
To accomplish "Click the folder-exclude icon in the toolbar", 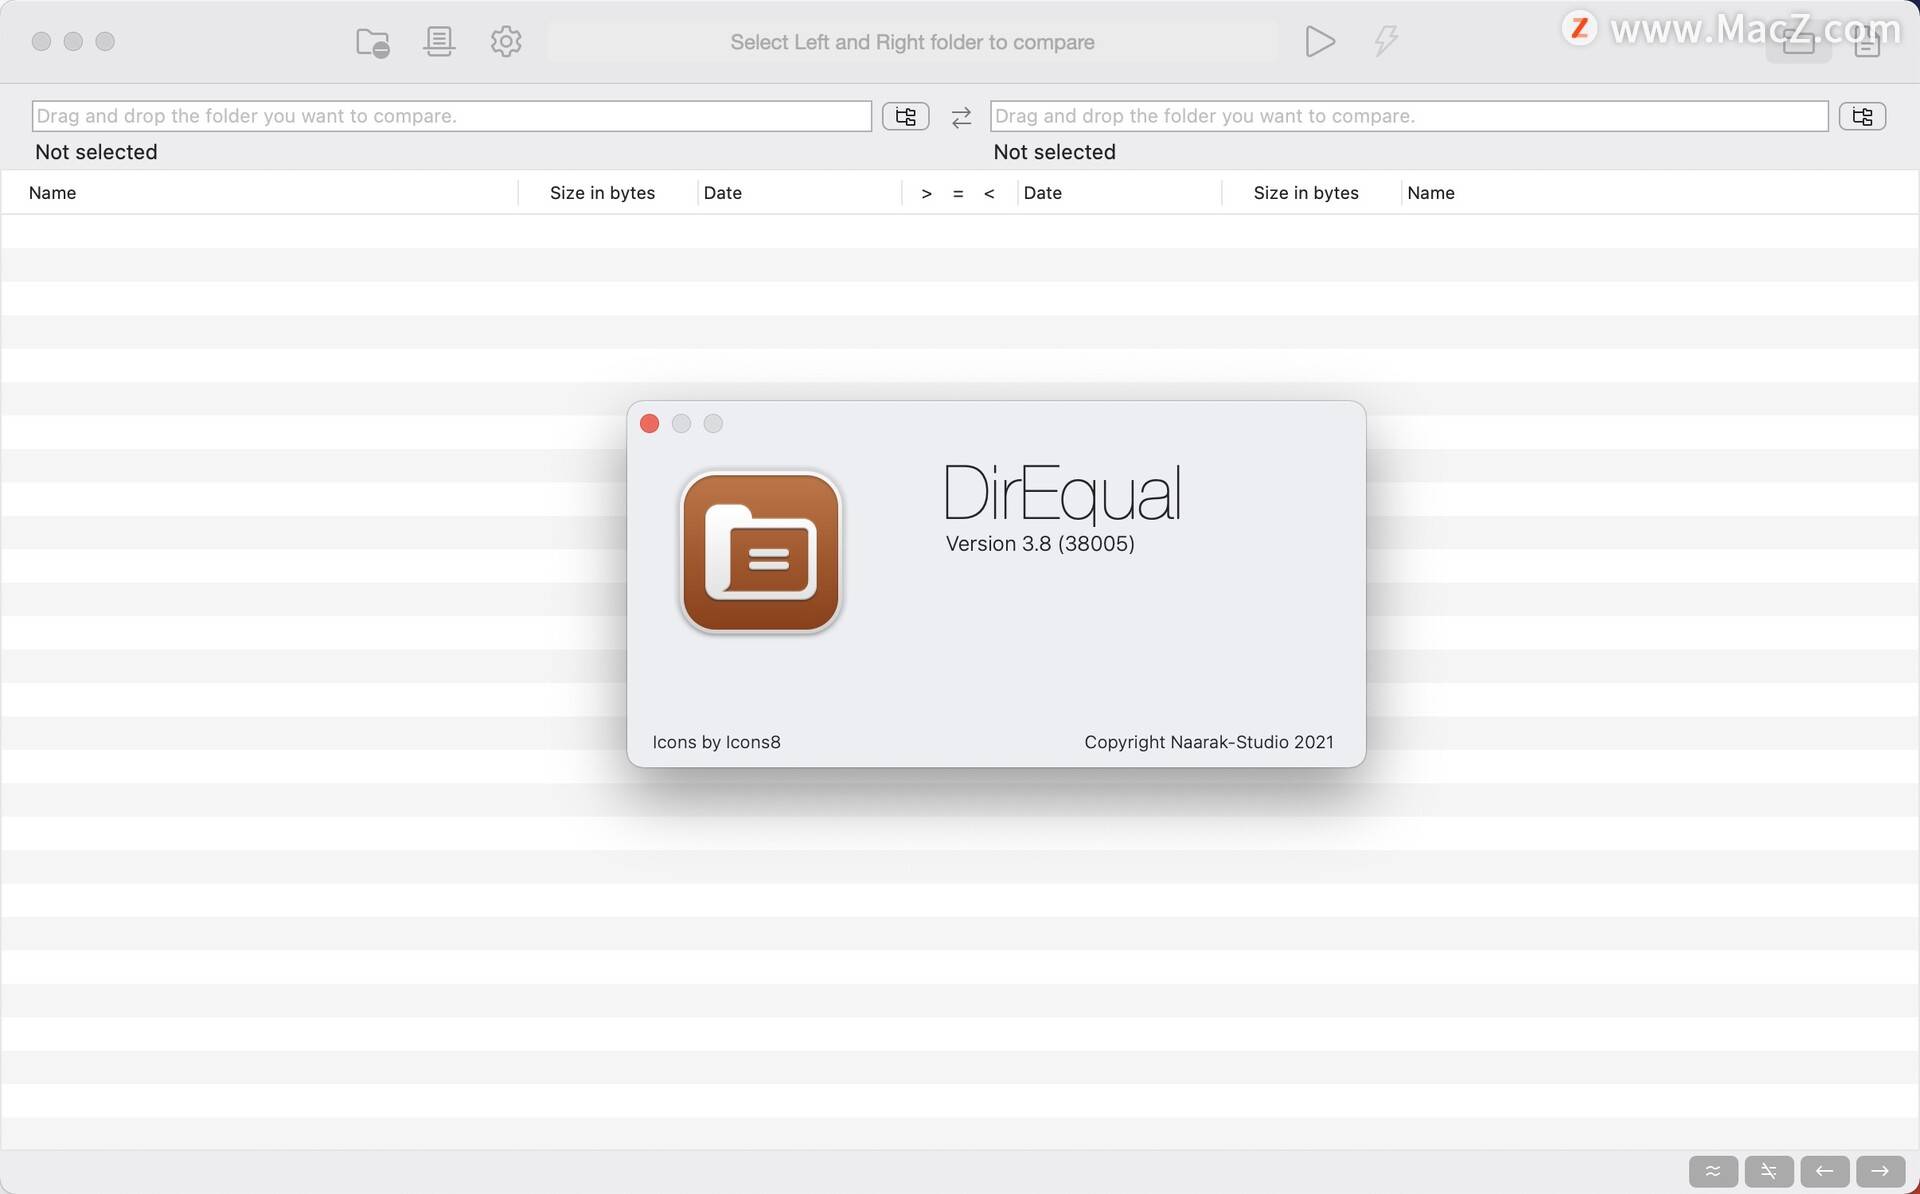I will tap(373, 42).
